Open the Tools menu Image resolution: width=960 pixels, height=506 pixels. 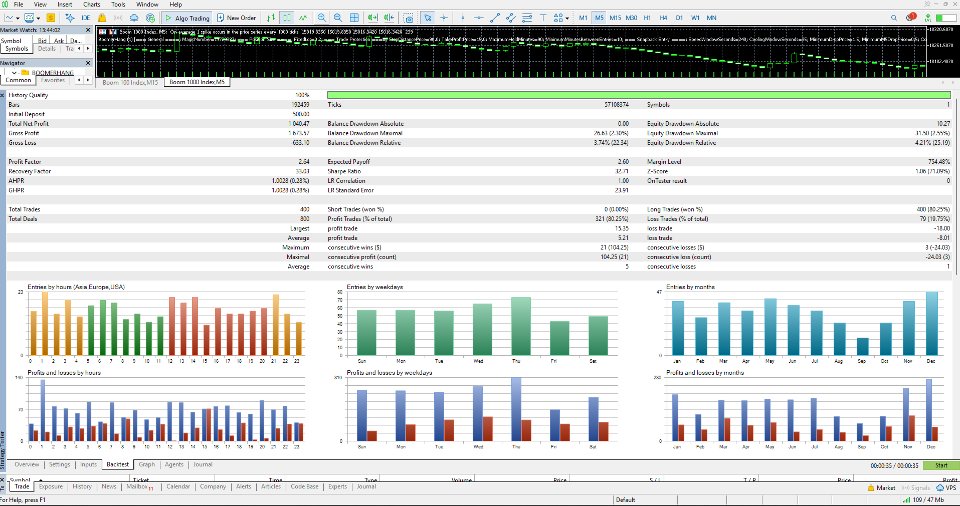pyautogui.click(x=118, y=4)
